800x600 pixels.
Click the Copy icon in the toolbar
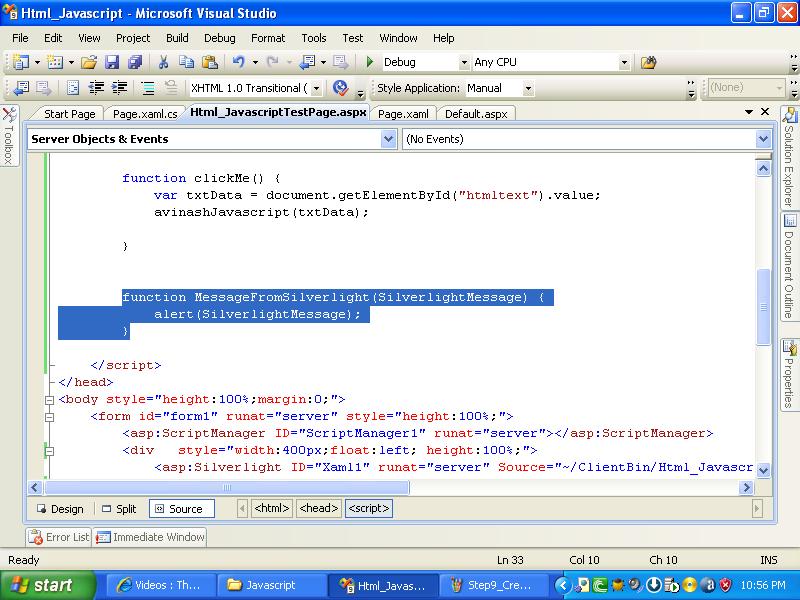[186, 62]
